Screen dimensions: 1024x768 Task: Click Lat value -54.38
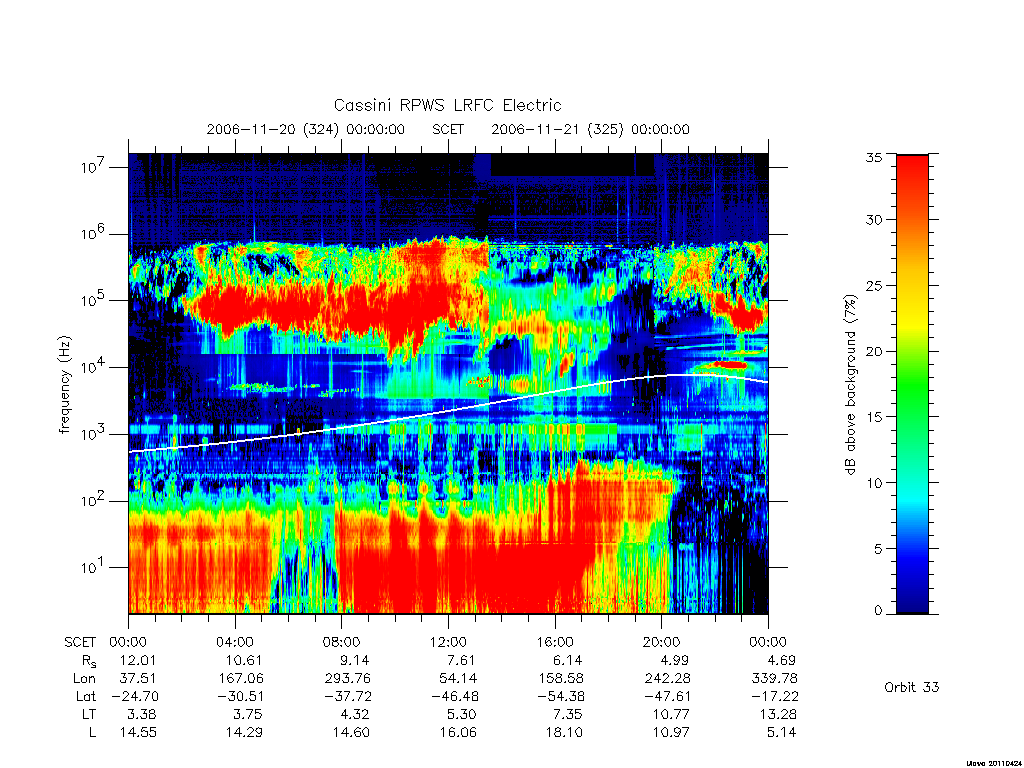(560, 697)
